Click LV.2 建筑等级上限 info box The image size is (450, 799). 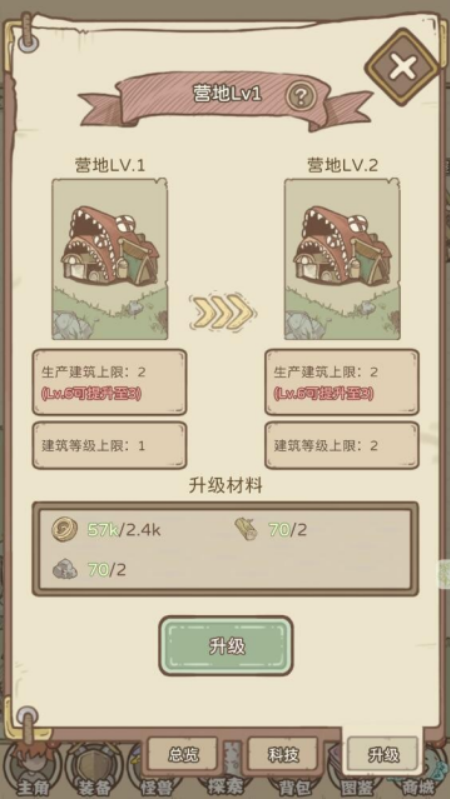(x=342, y=445)
